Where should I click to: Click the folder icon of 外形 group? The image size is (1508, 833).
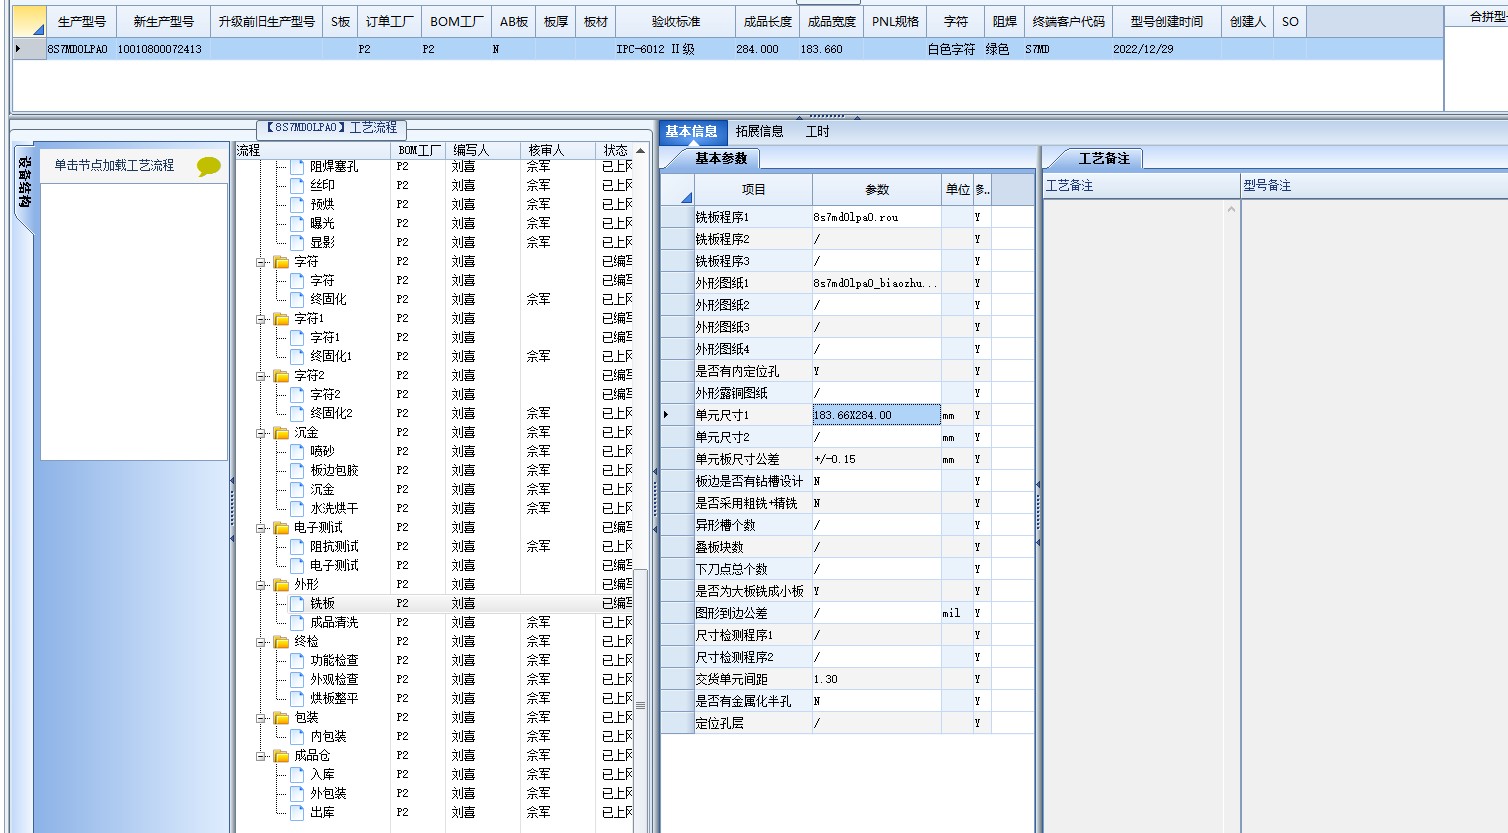(281, 585)
